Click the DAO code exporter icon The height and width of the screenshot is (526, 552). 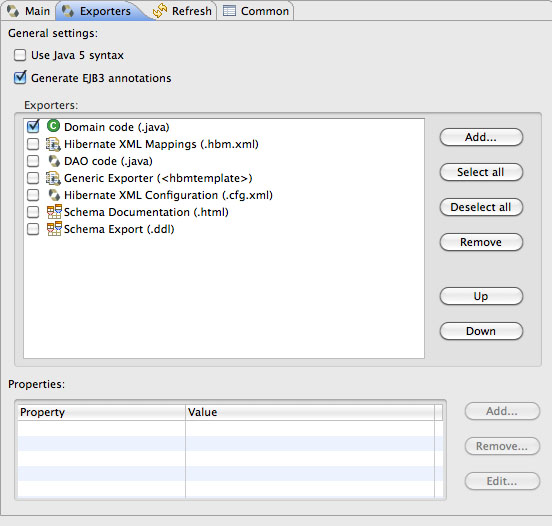click(x=54, y=161)
